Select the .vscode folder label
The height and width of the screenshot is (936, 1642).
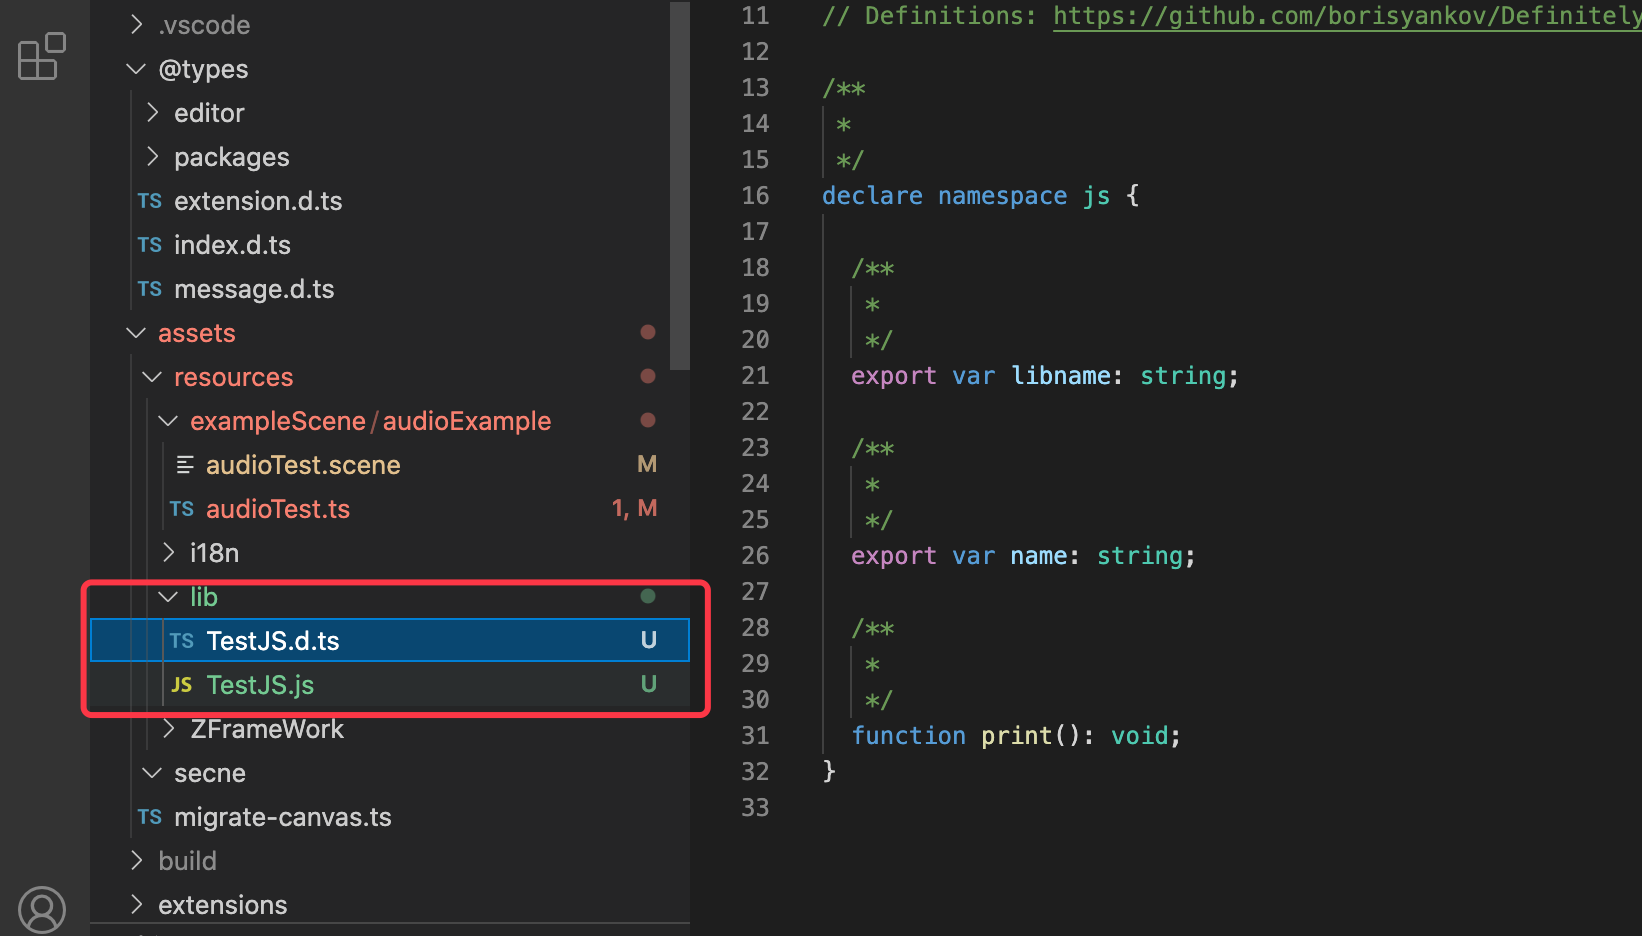[204, 25]
